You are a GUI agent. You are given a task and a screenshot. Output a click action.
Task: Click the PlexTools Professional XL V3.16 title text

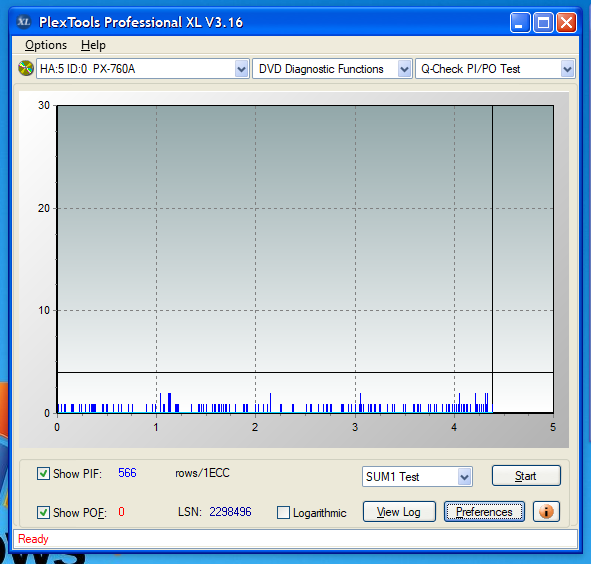tap(141, 22)
